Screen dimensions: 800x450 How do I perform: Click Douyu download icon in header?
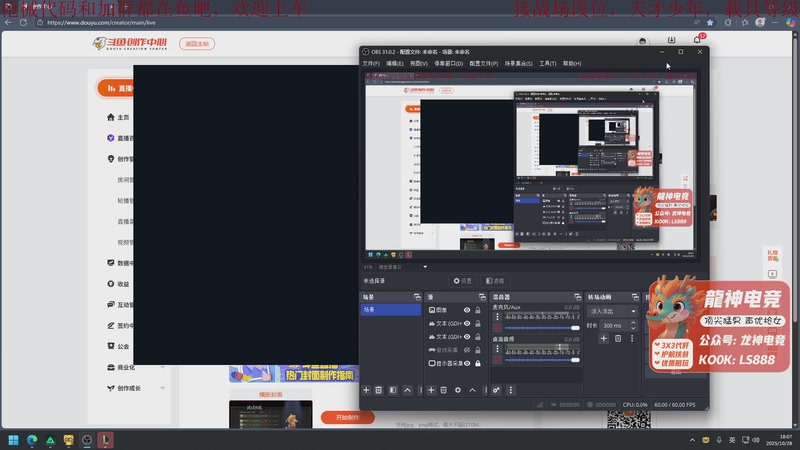(671, 40)
